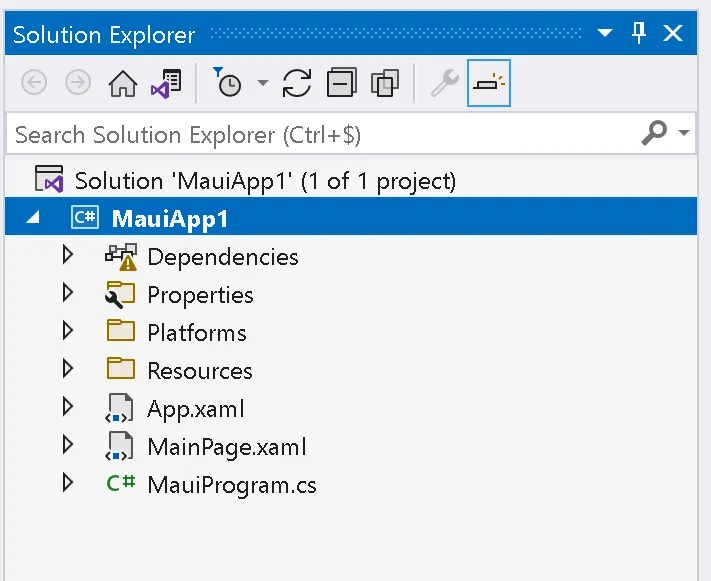Click the Solution Explorer title bar text
711x581 pixels.
(104, 35)
